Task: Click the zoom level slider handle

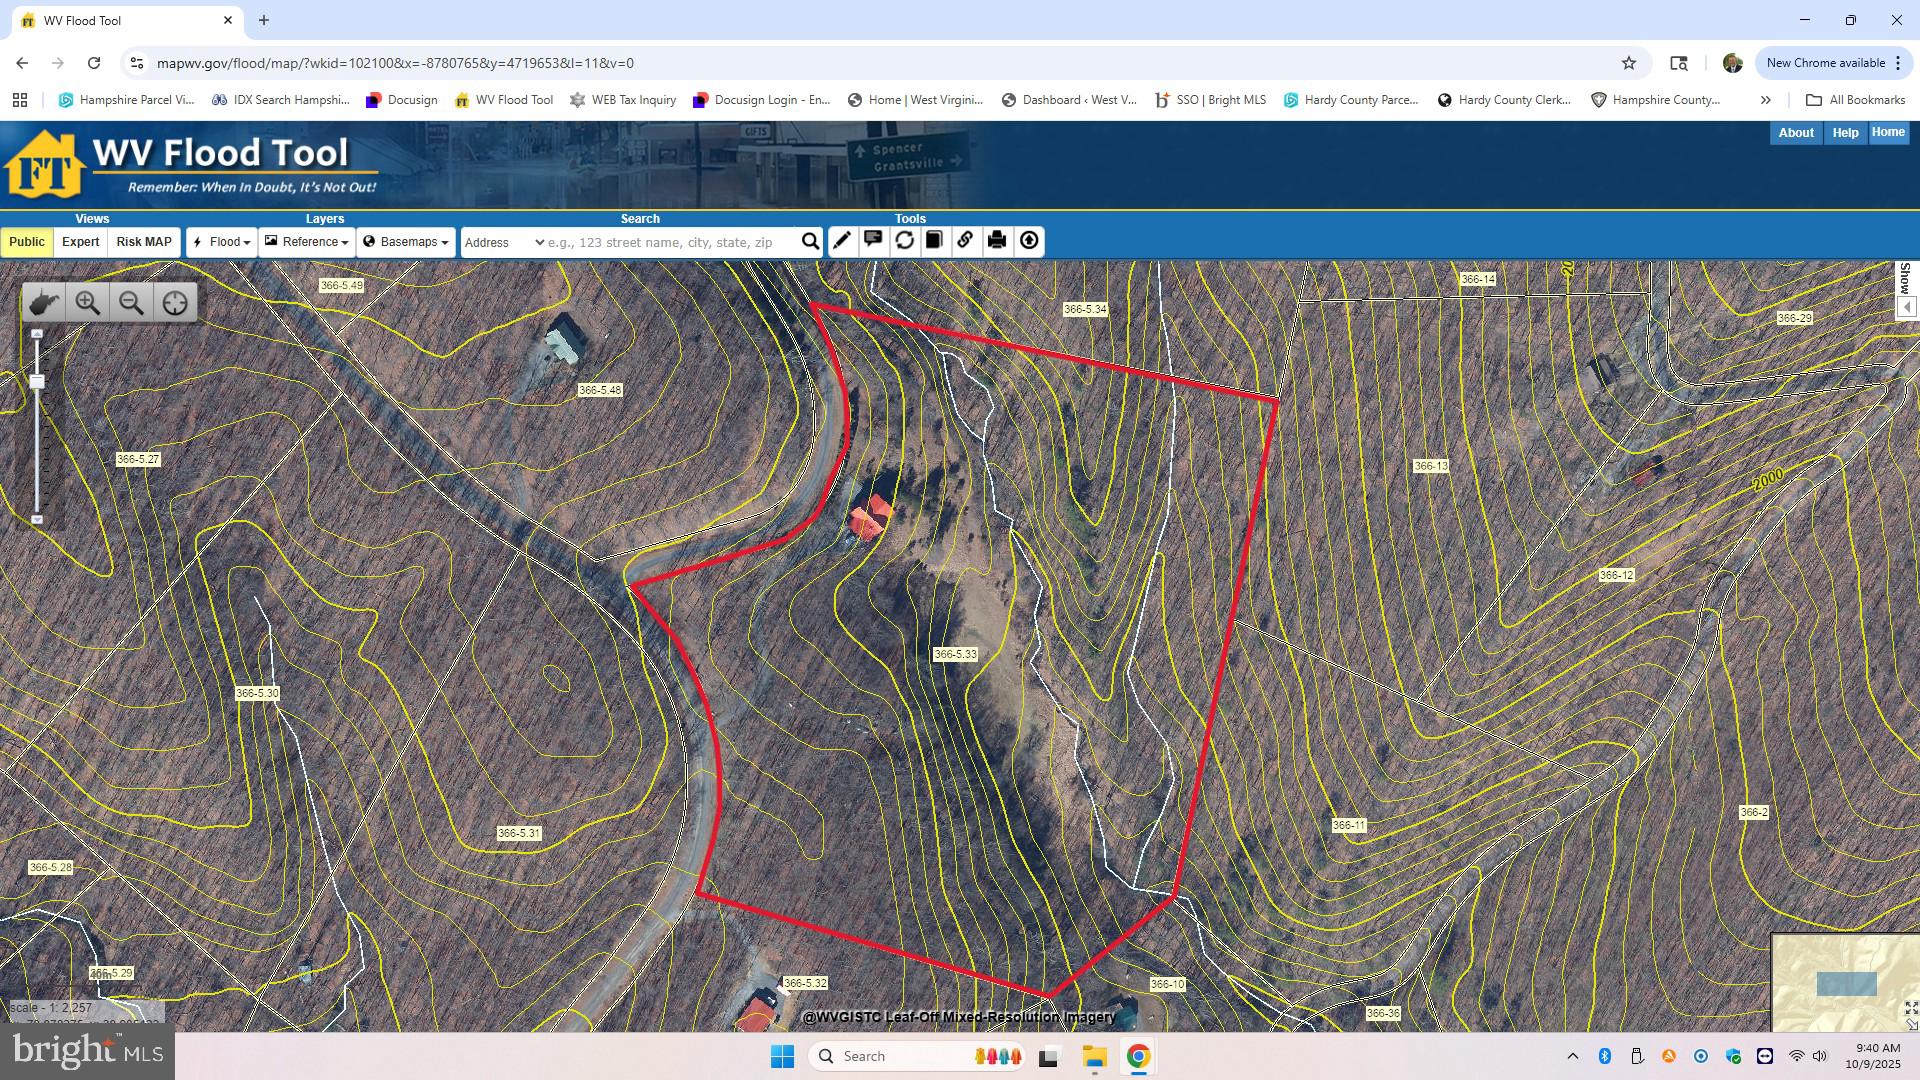Action: (37, 382)
